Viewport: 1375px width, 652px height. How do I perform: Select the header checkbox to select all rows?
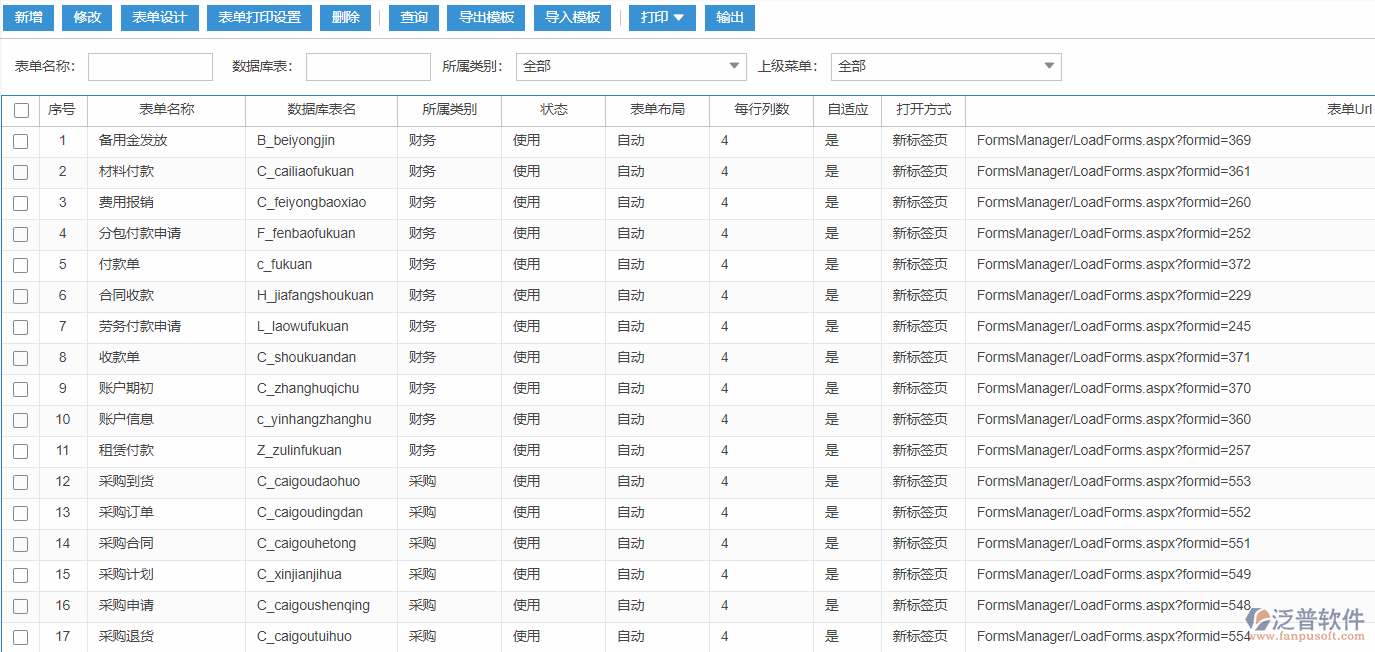pos(20,110)
